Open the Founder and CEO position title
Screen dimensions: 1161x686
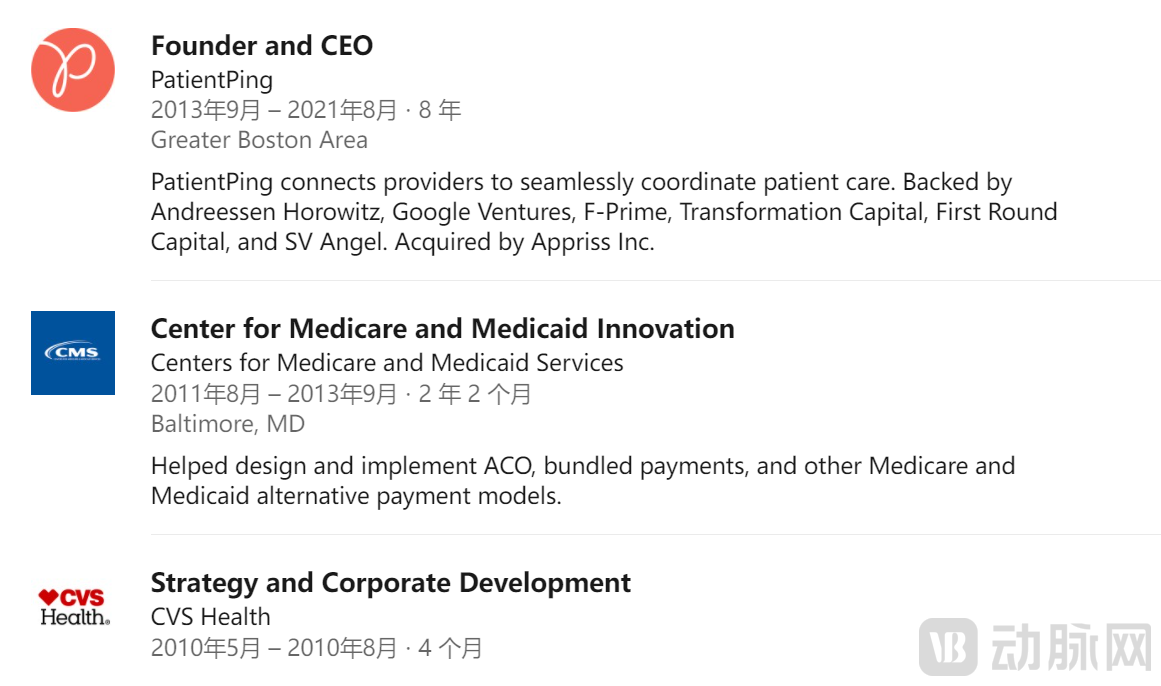tap(262, 45)
